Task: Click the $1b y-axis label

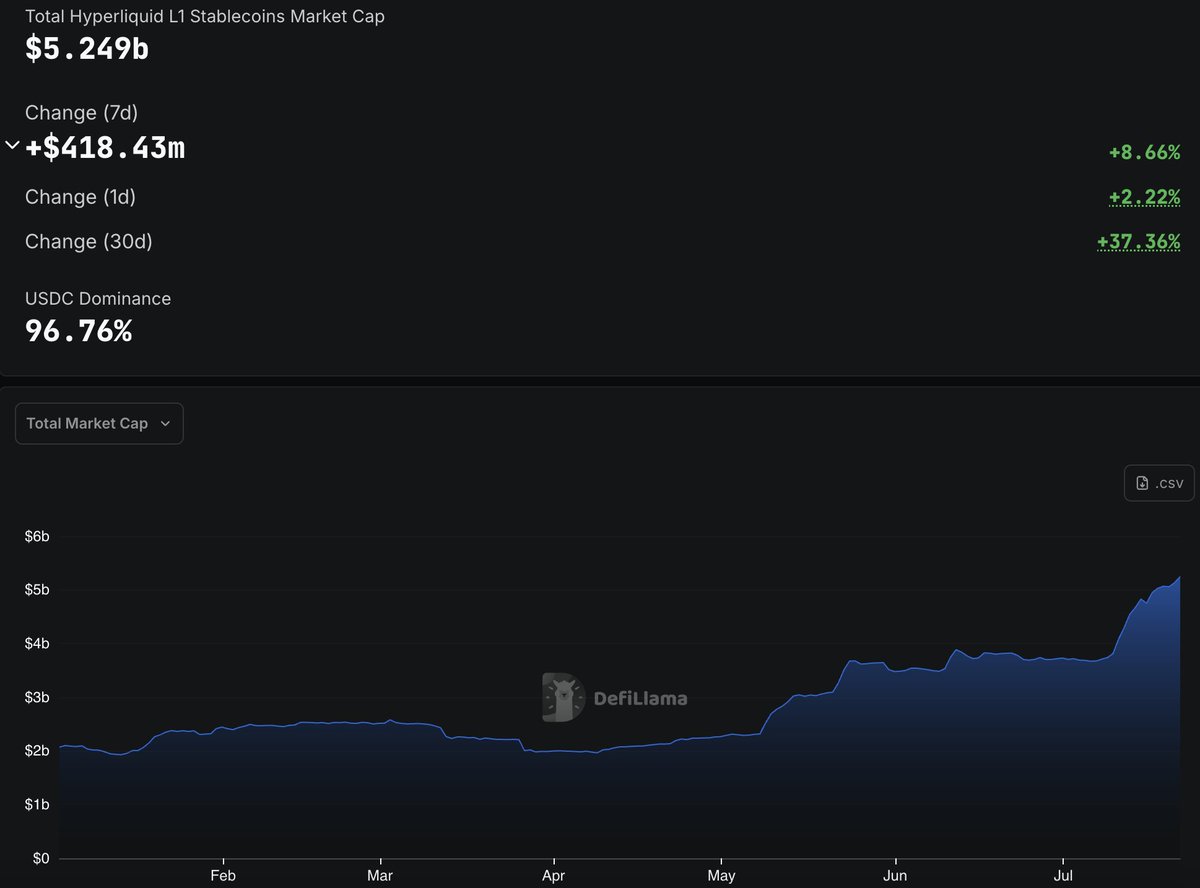Action: tap(37, 804)
